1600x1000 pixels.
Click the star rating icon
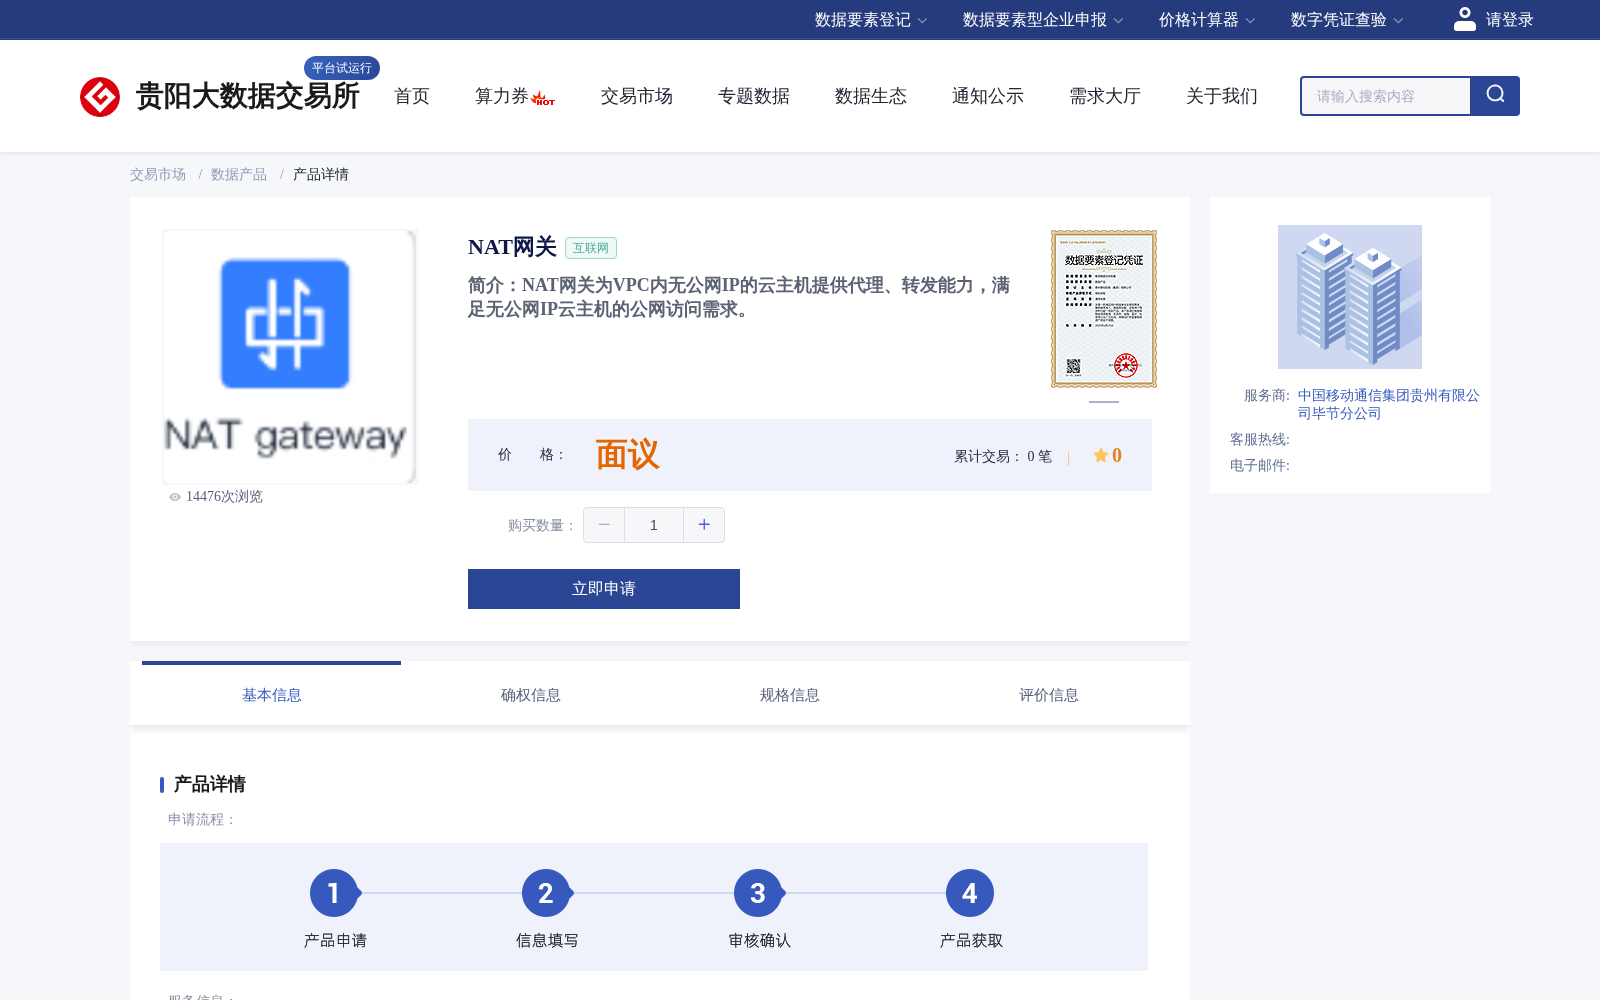pyautogui.click(x=1100, y=455)
